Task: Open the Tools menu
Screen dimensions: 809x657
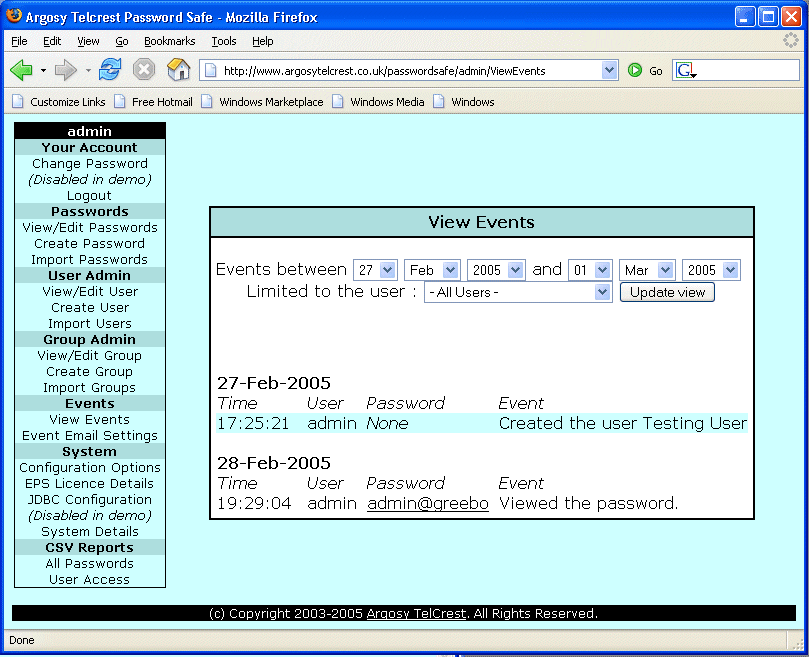Action: 224,41
